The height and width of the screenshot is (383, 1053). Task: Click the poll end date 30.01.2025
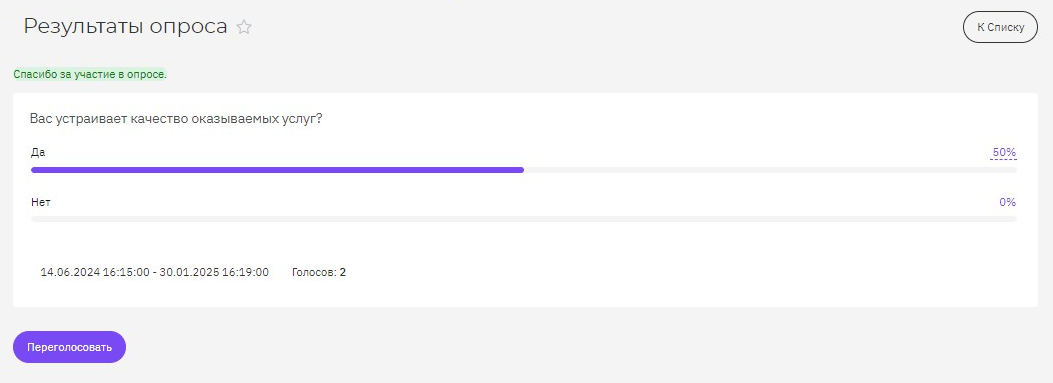[189, 273]
